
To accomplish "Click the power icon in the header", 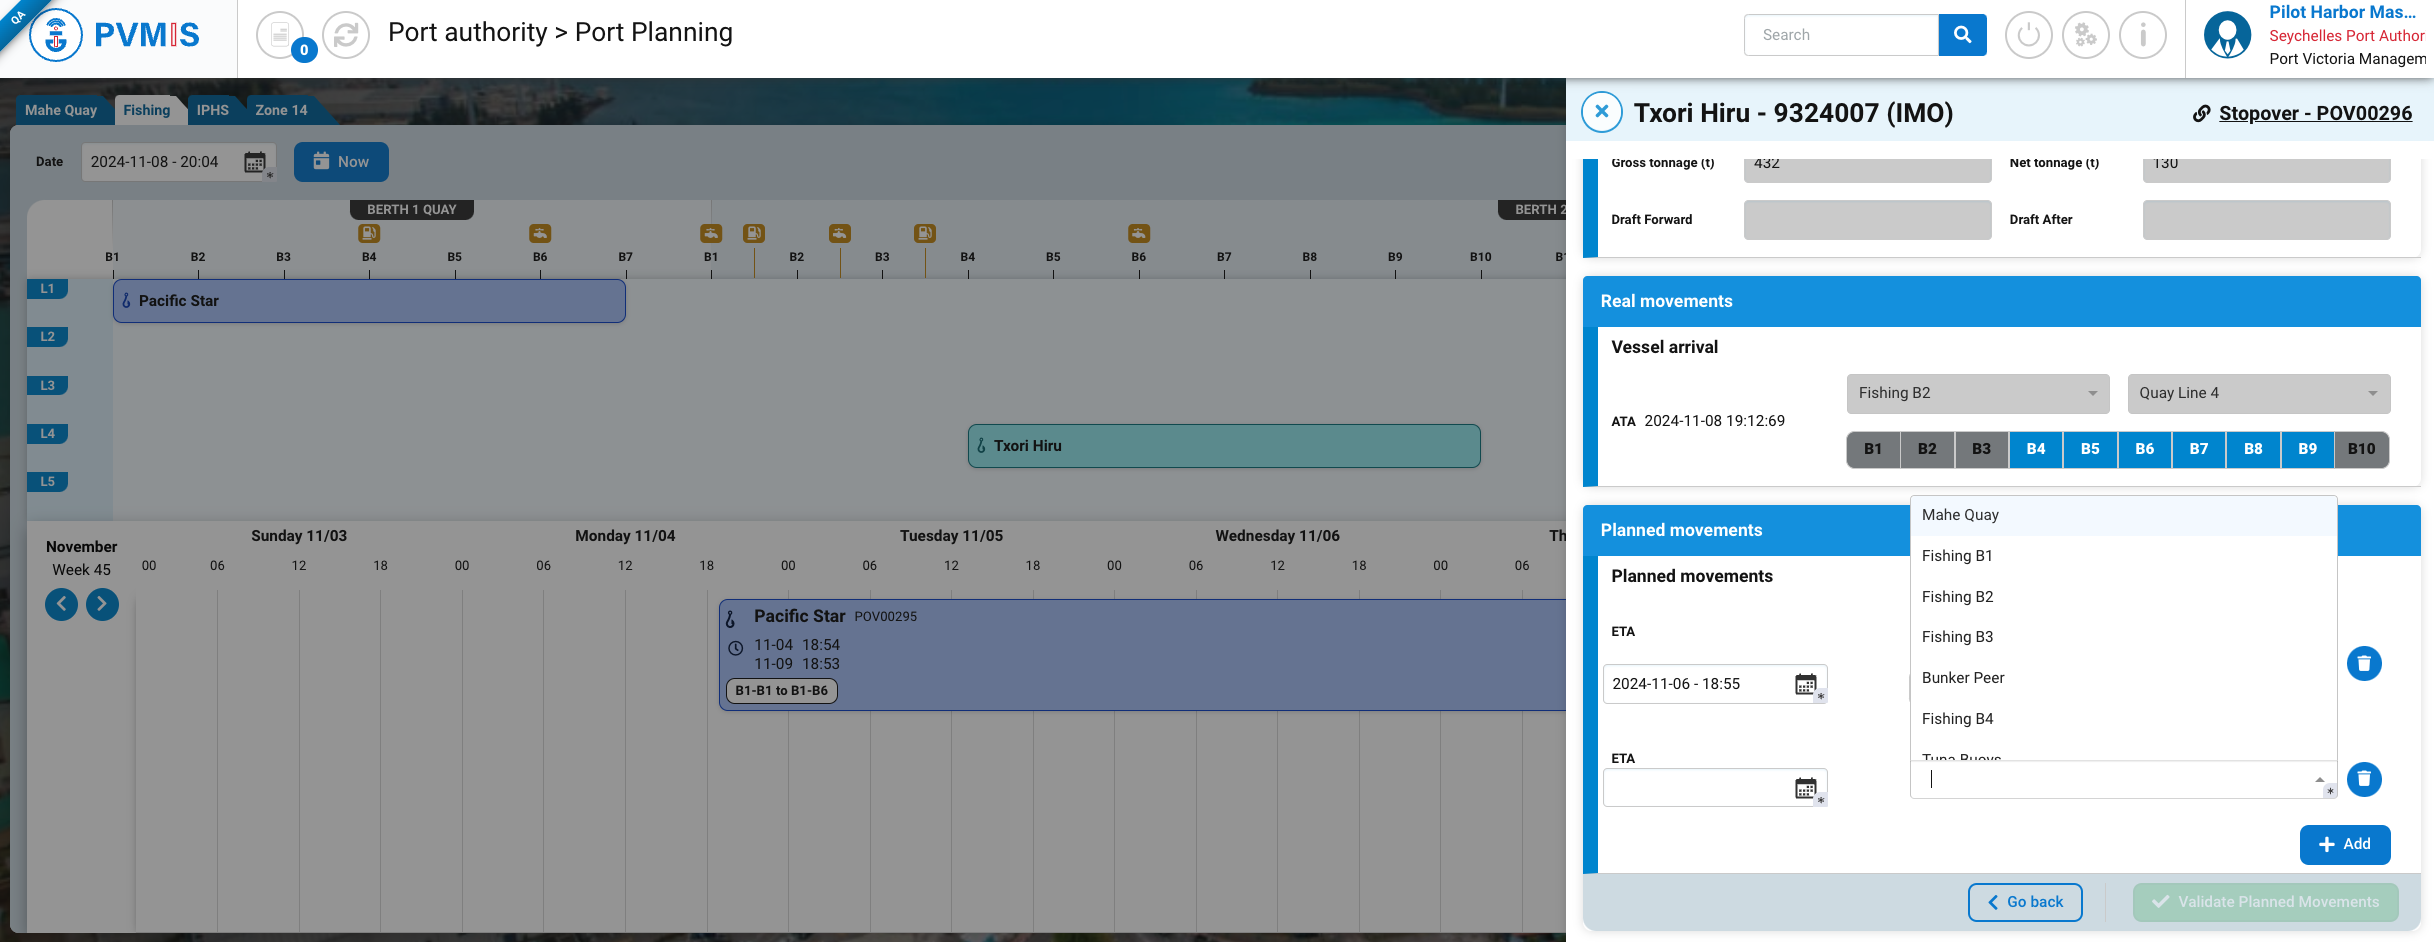I will point(2028,35).
